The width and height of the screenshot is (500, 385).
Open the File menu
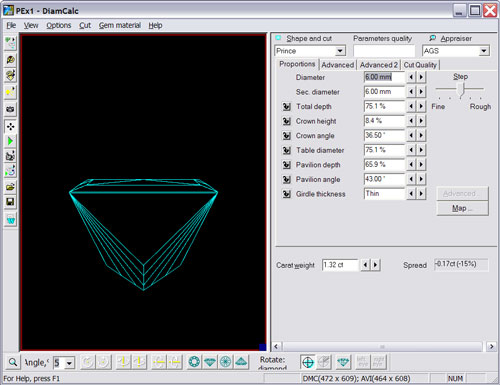click(11, 25)
